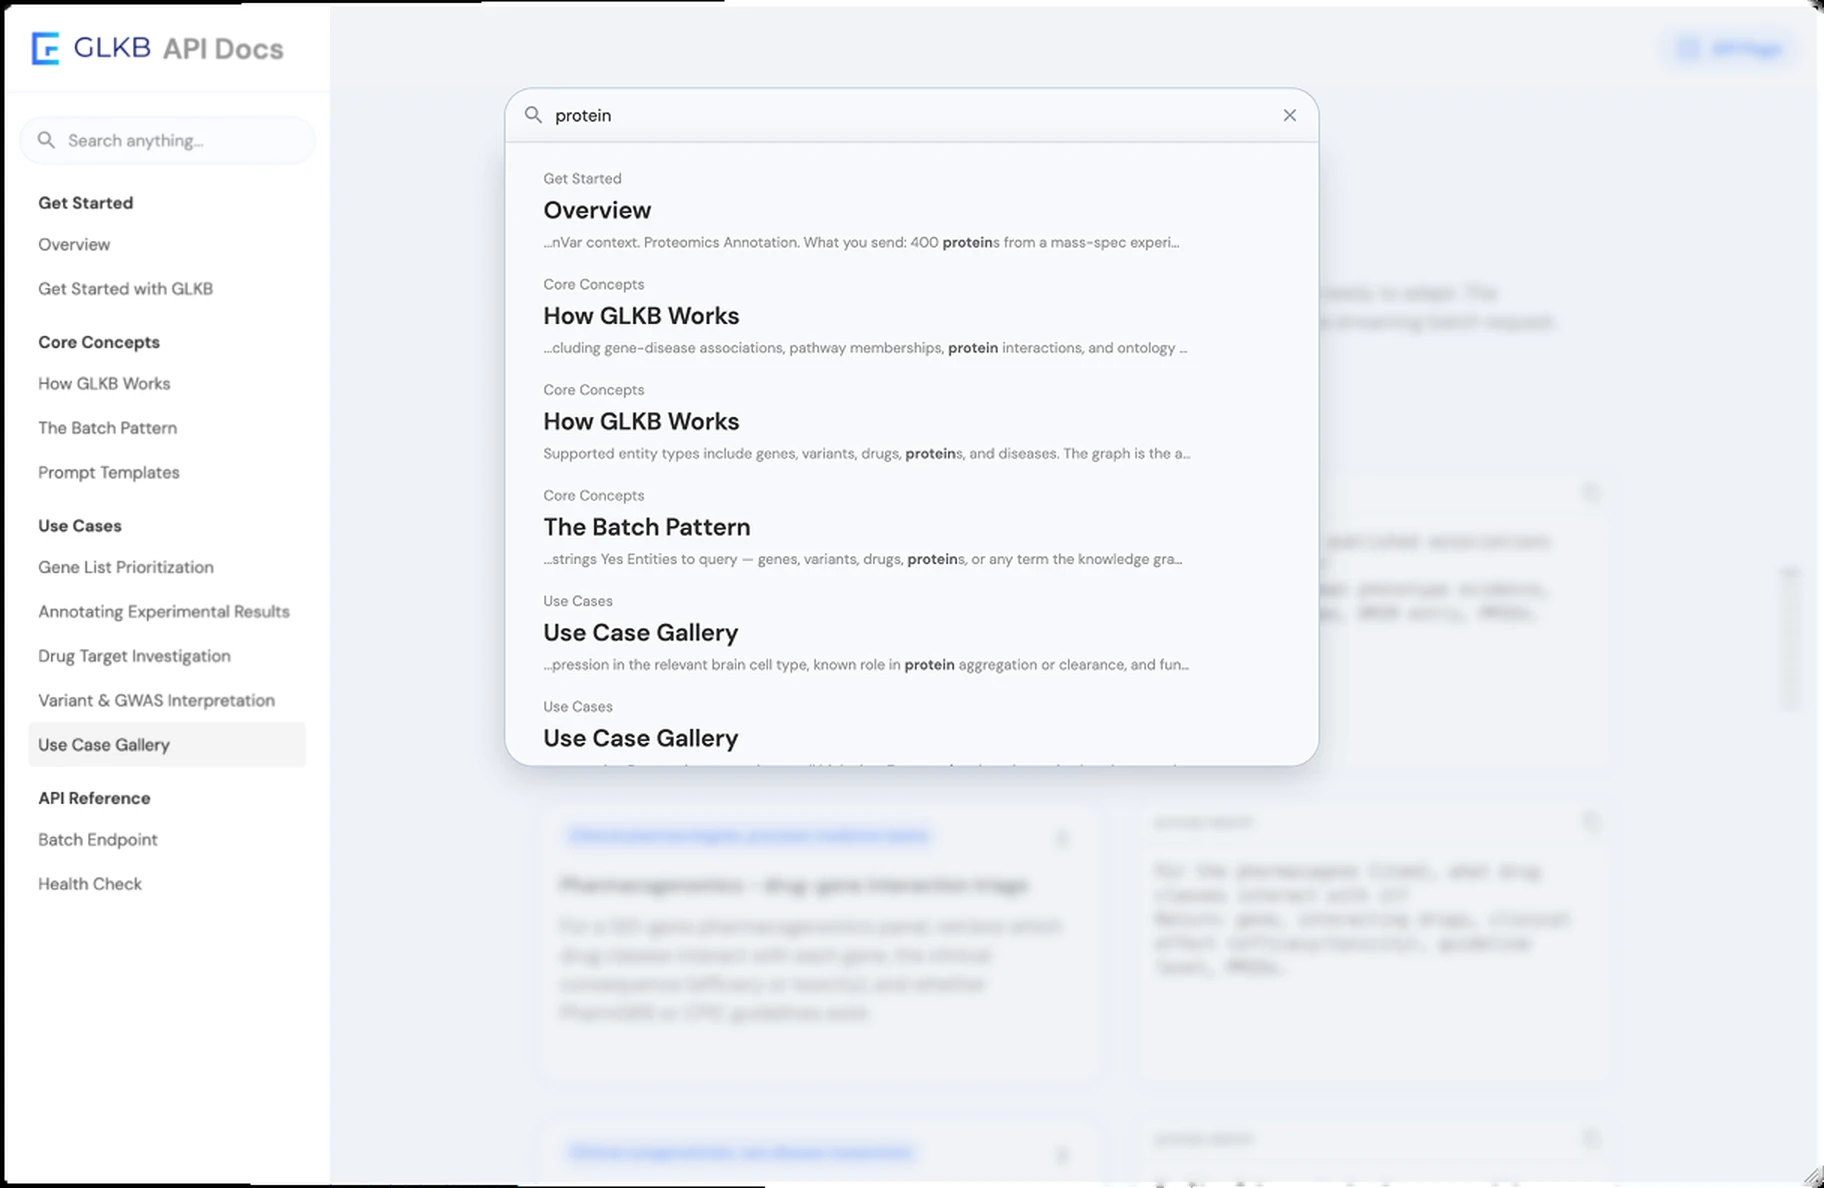Clear the search with the X icon
Image resolution: width=1824 pixels, height=1188 pixels.
pyautogui.click(x=1289, y=115)
